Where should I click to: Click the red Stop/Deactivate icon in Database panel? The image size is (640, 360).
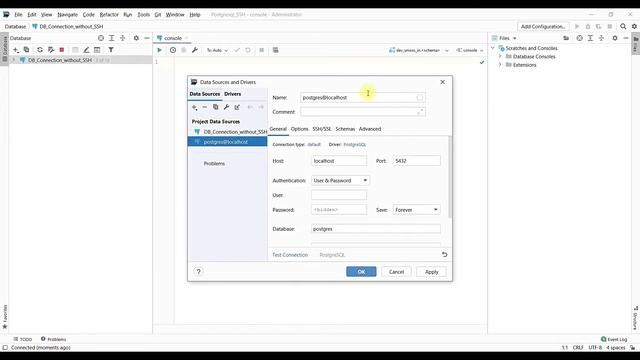coord(62,50)
